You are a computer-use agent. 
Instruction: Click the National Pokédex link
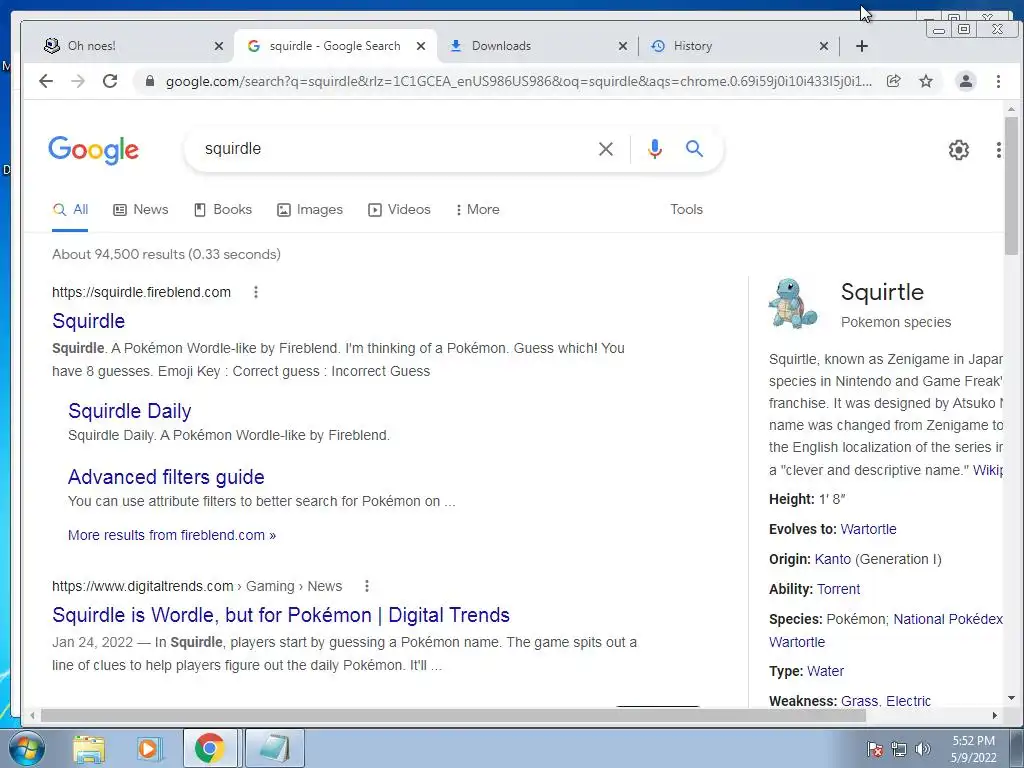click(948, 619)
